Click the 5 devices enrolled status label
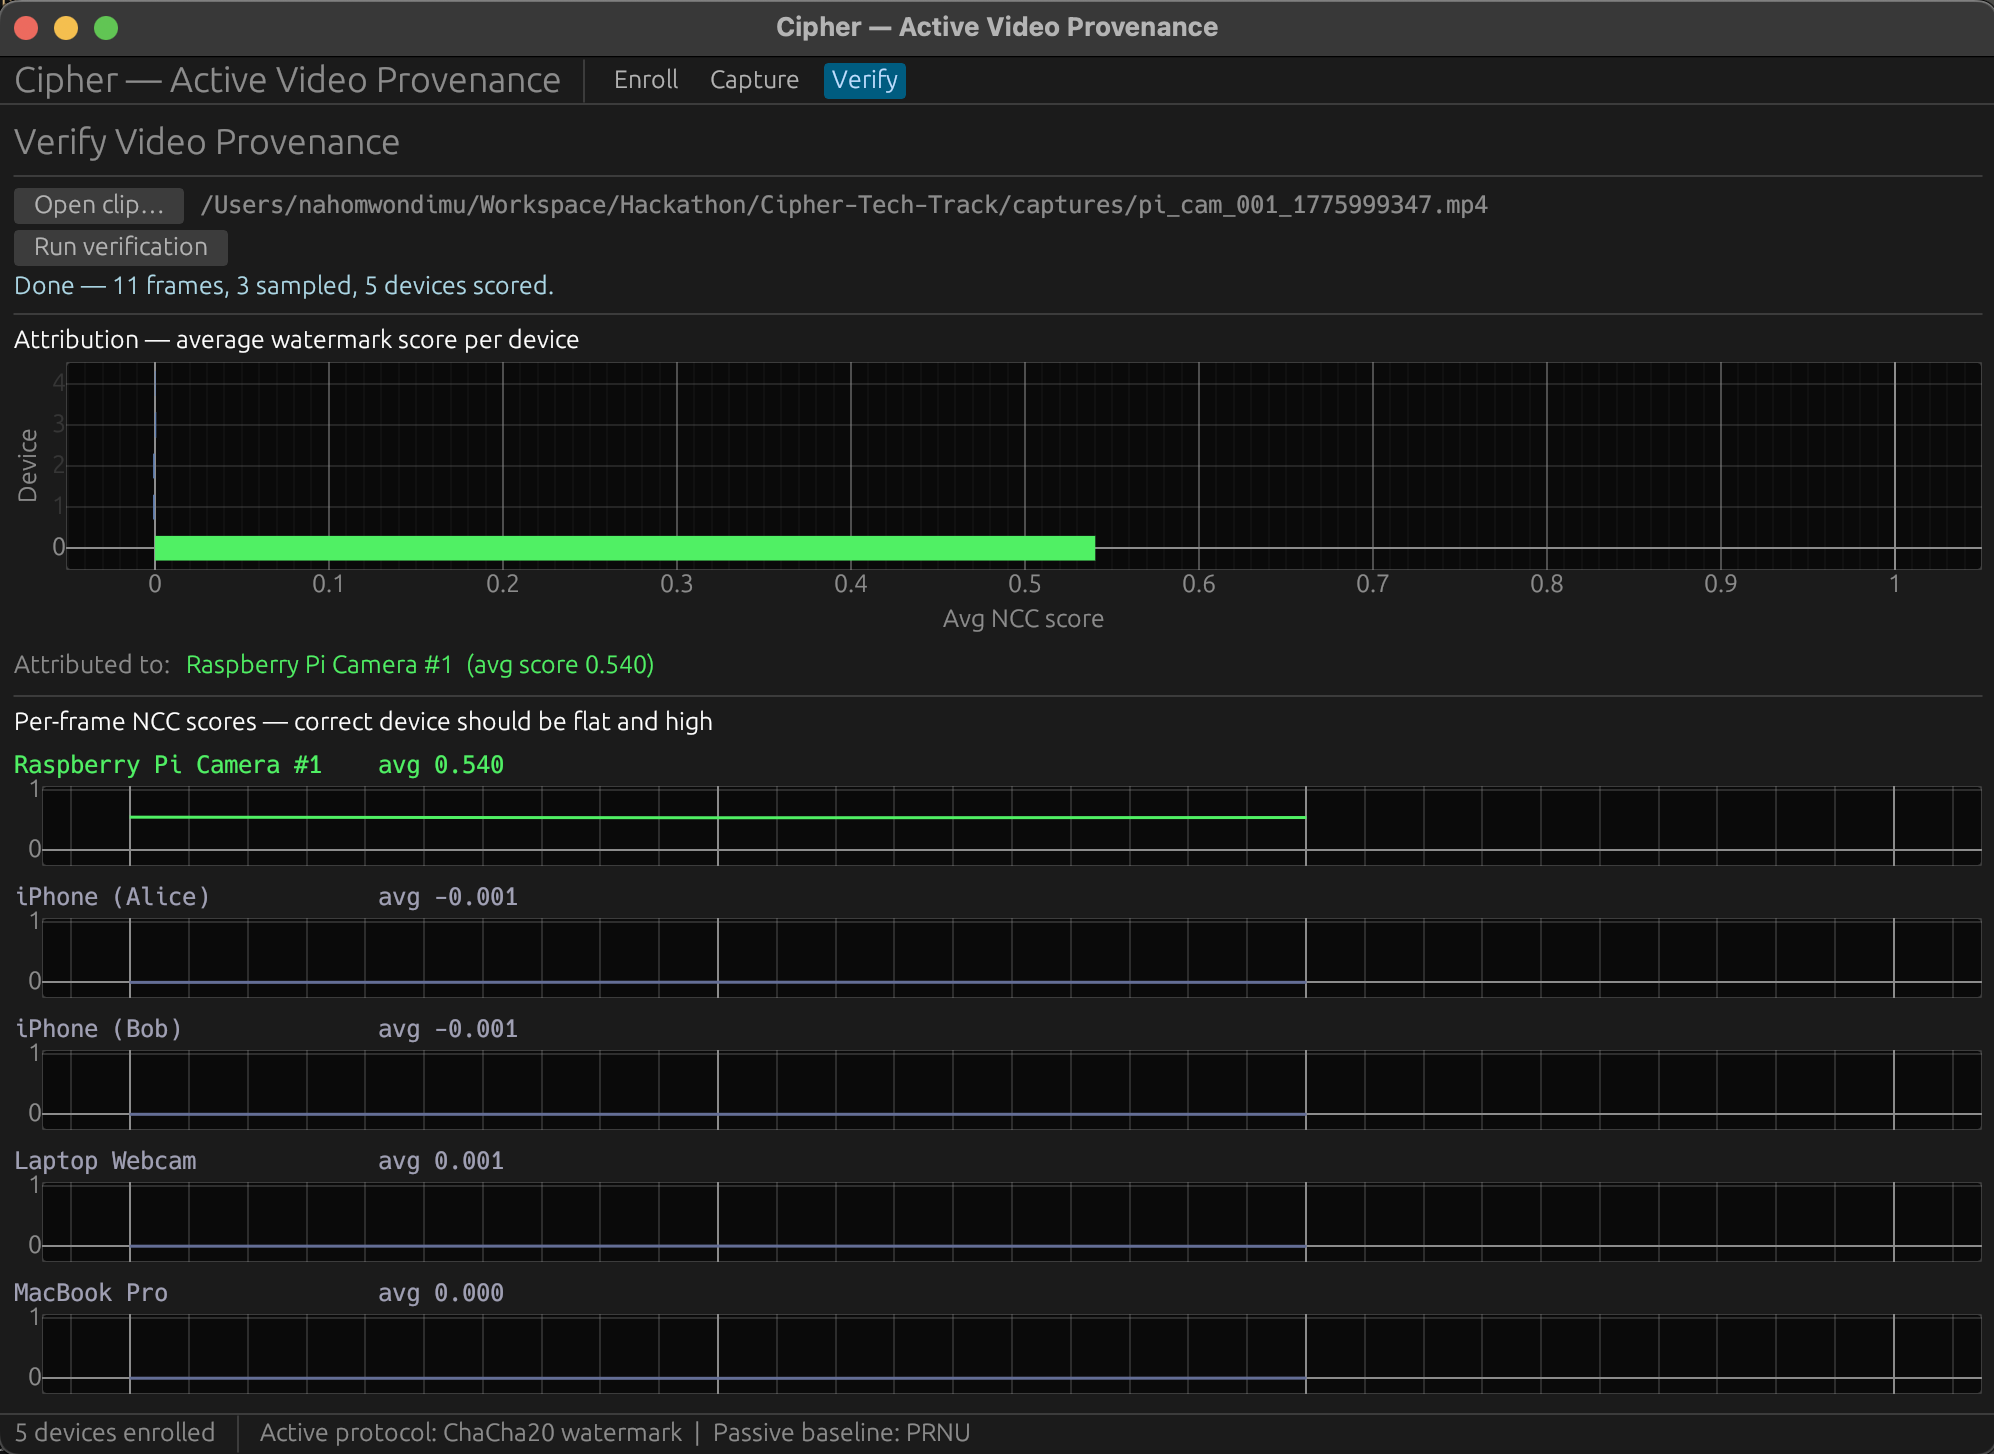This screenshot has height=1454, width=1994. (x=115, y=1433)
